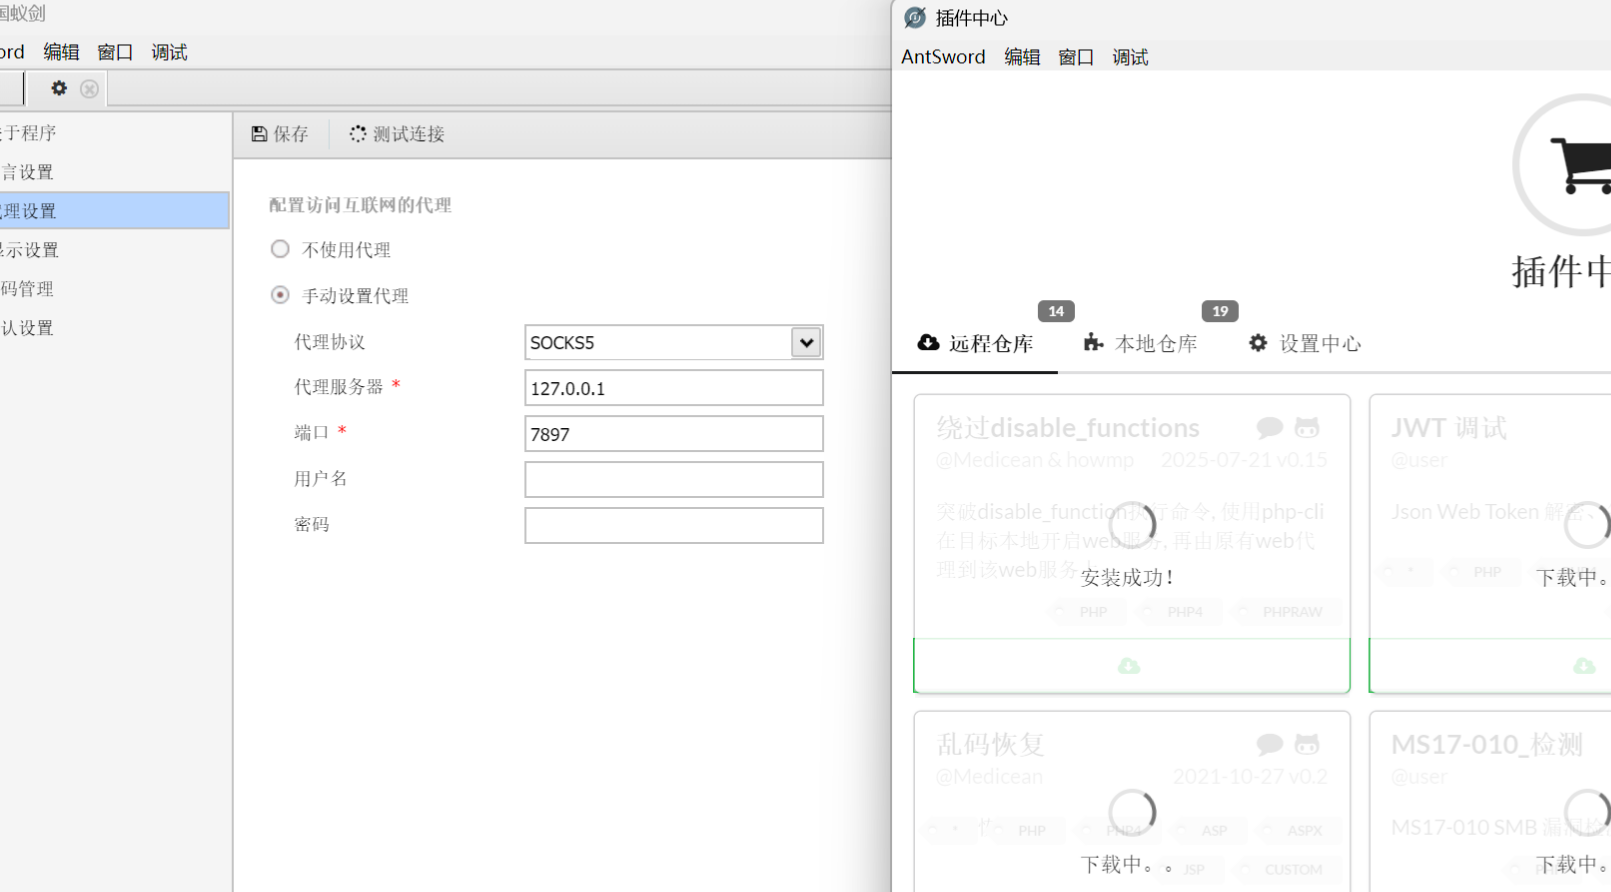The height and width of the screenshot is (892, 1611).
Task: Close the settings tab with the X icon
Action: click(x=89, y=89)
